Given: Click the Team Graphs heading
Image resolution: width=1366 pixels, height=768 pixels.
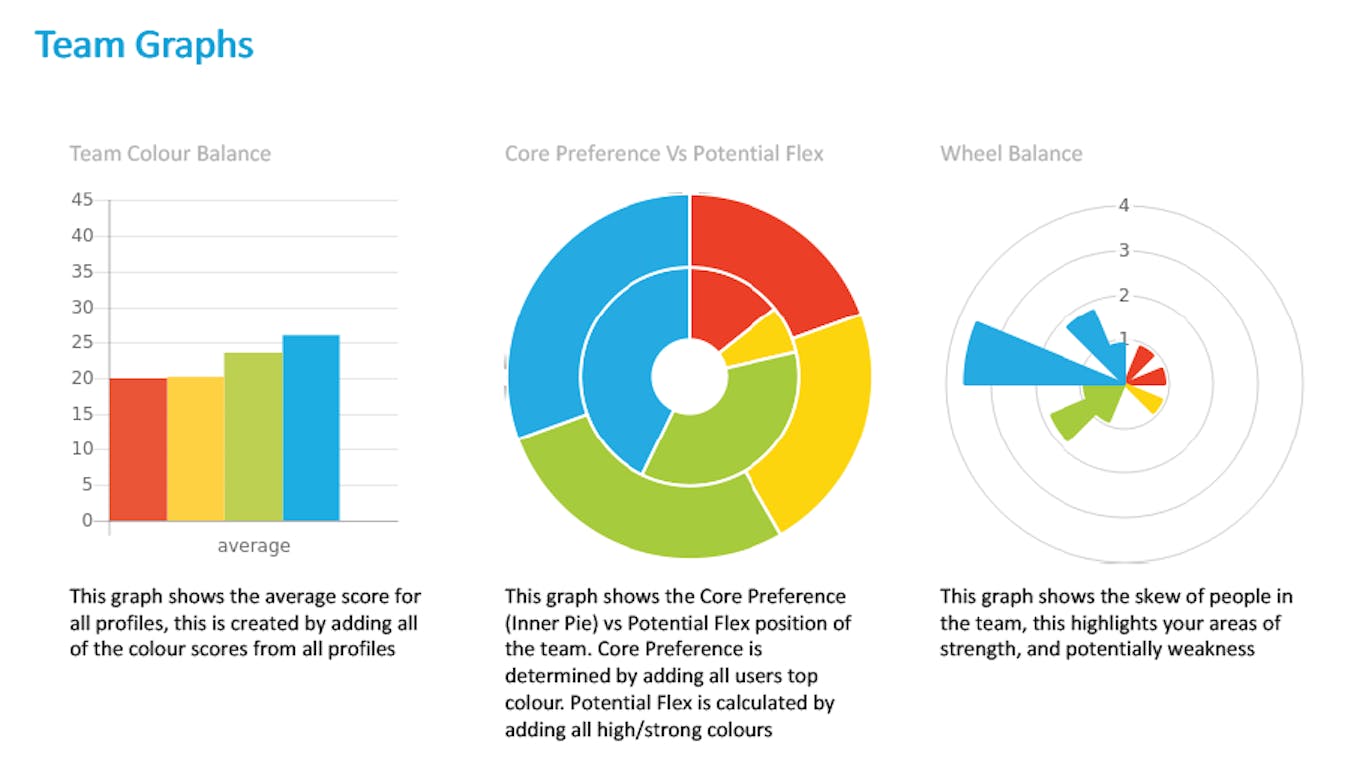Looking at the screenshot, I should coord(144,45).
